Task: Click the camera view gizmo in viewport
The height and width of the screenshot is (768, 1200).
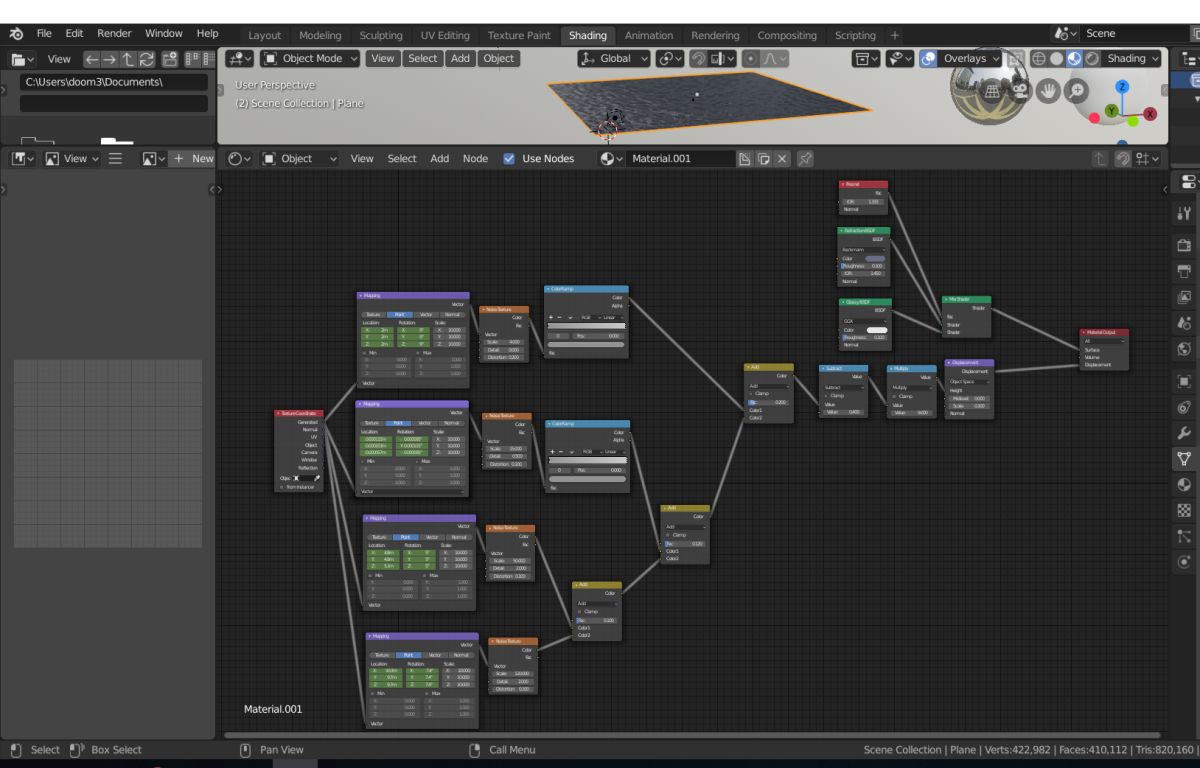Action: 1020,91
